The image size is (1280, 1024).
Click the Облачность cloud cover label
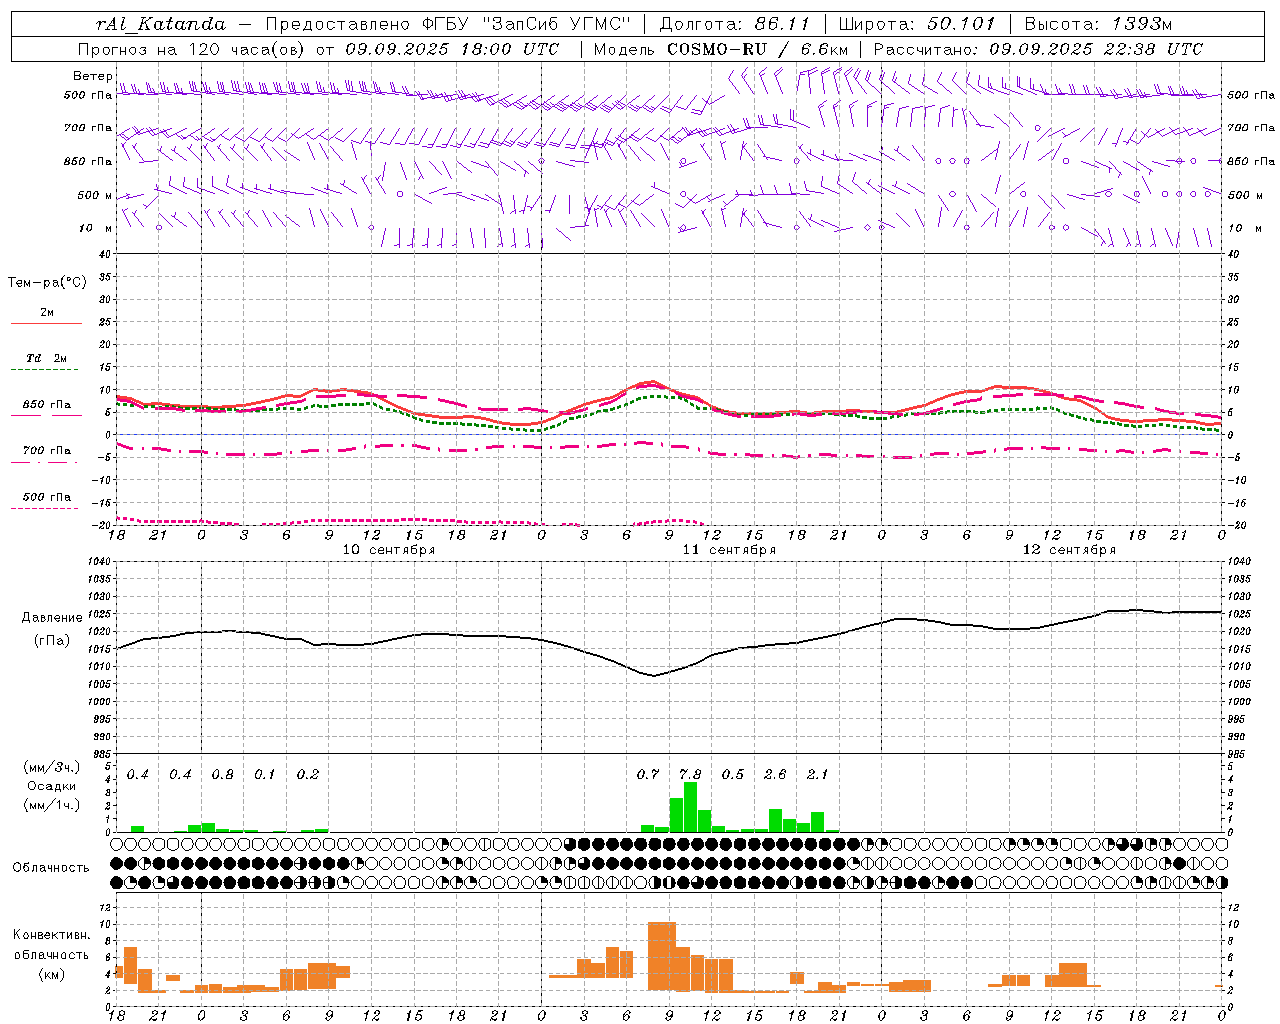click(51, 868)
